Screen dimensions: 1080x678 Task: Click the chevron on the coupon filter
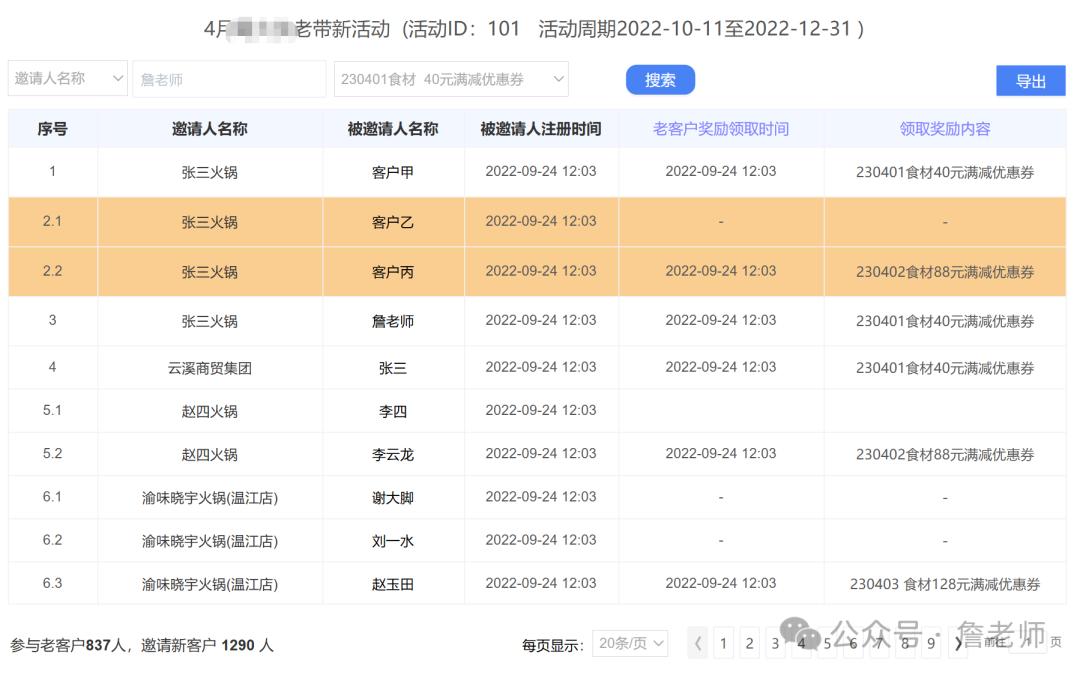[x=556, y=78]
